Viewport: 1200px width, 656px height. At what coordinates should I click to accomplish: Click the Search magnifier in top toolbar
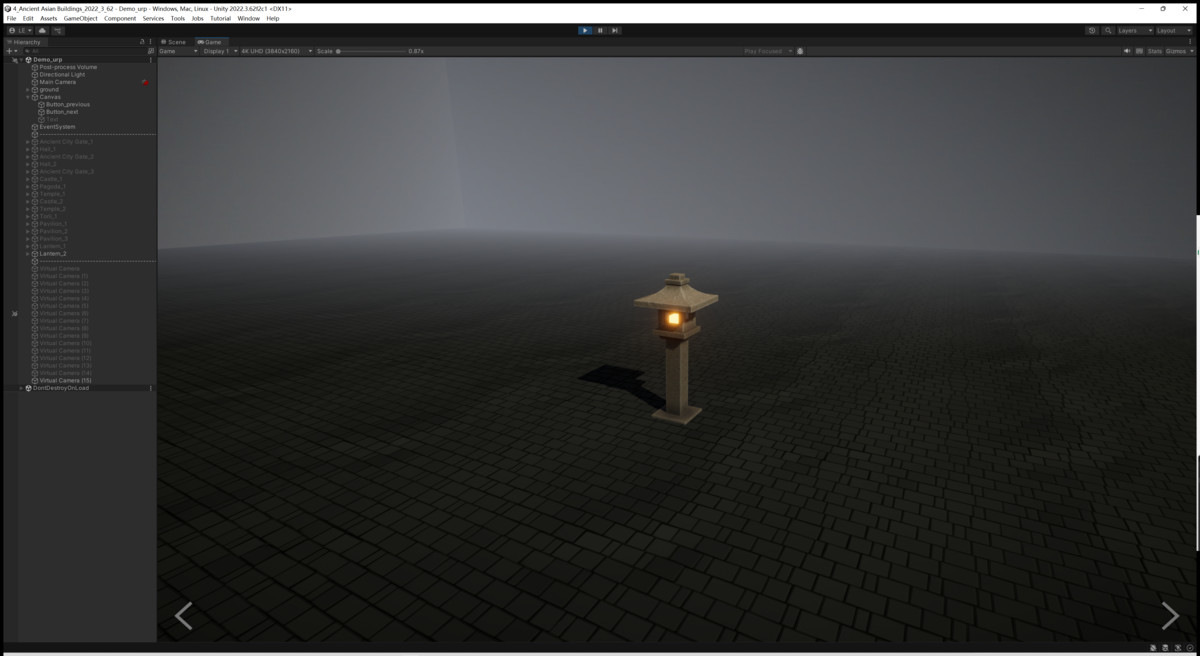click(x=1108, y=30)
